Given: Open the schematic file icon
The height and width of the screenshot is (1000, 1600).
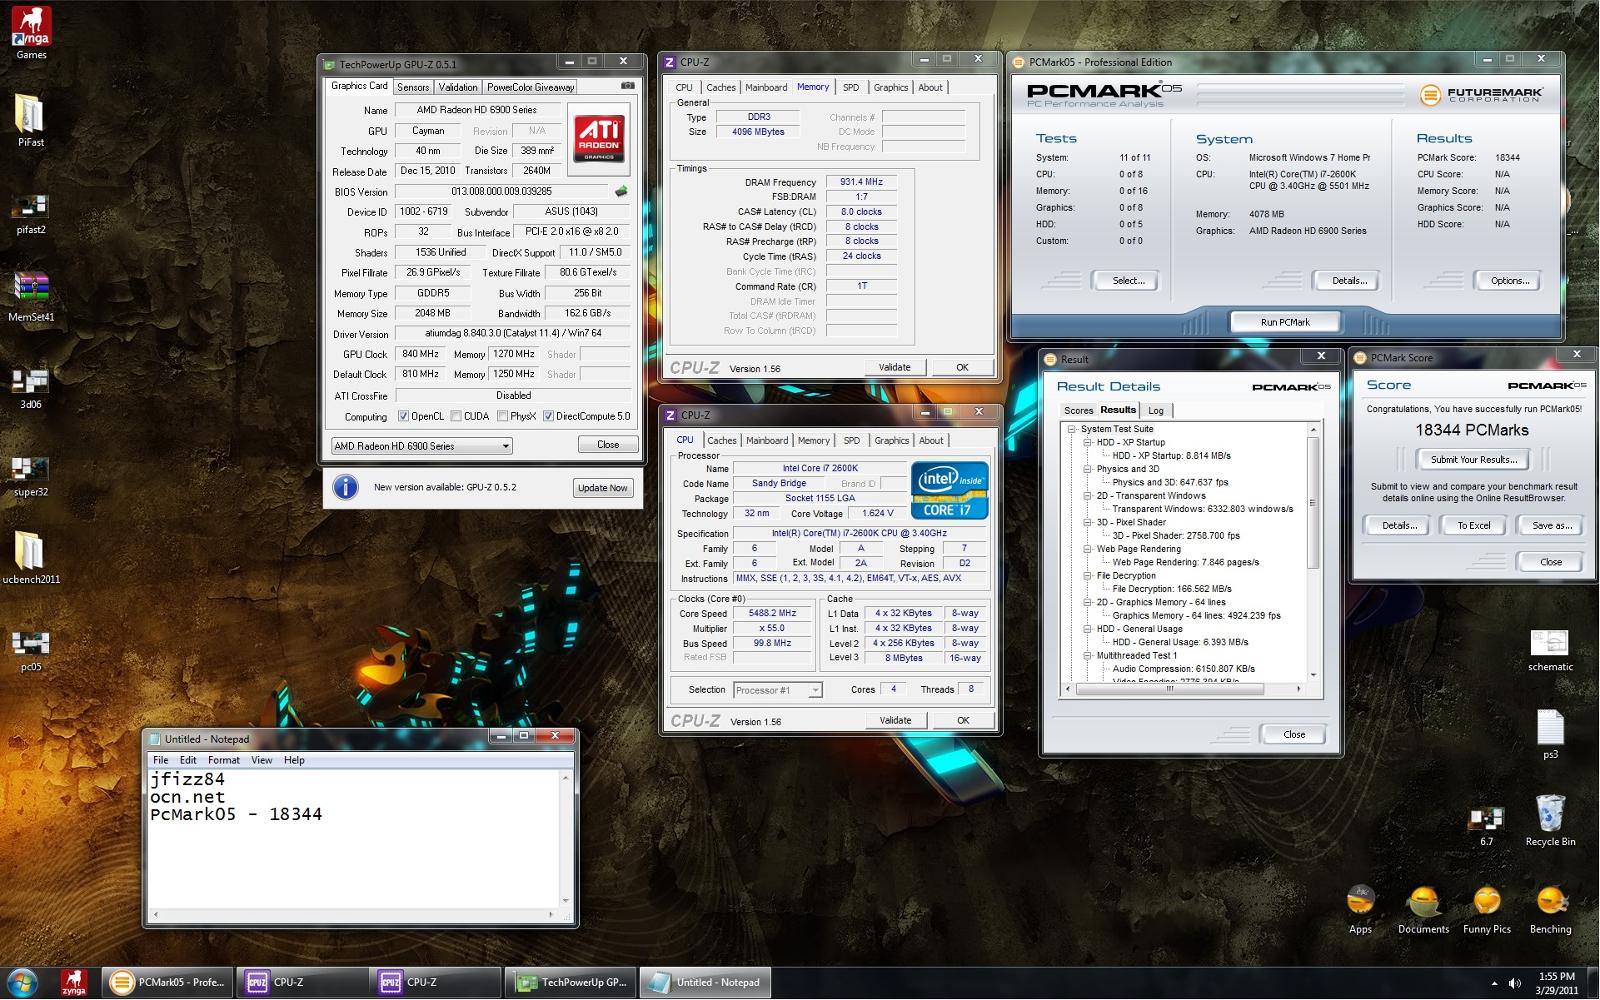Looking at the screenshot, I should (1550, 650).
